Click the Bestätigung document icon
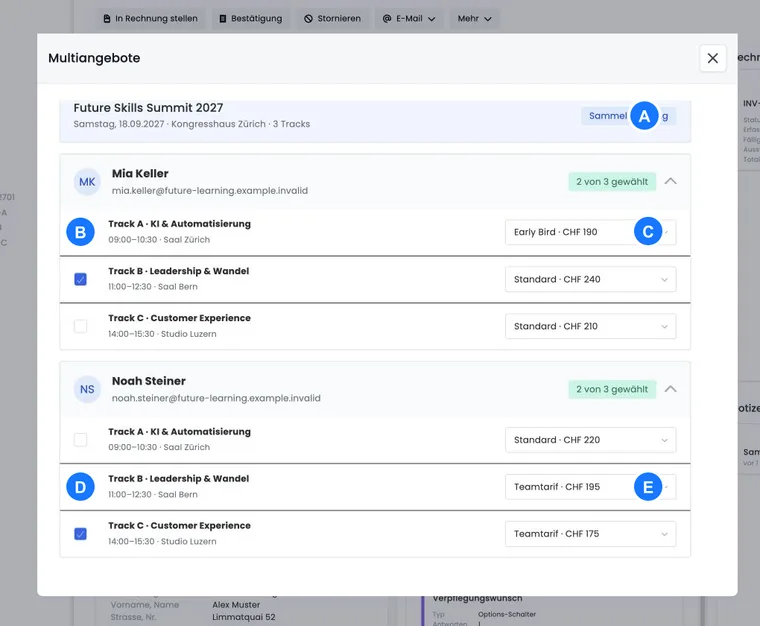 pos(222,18)
